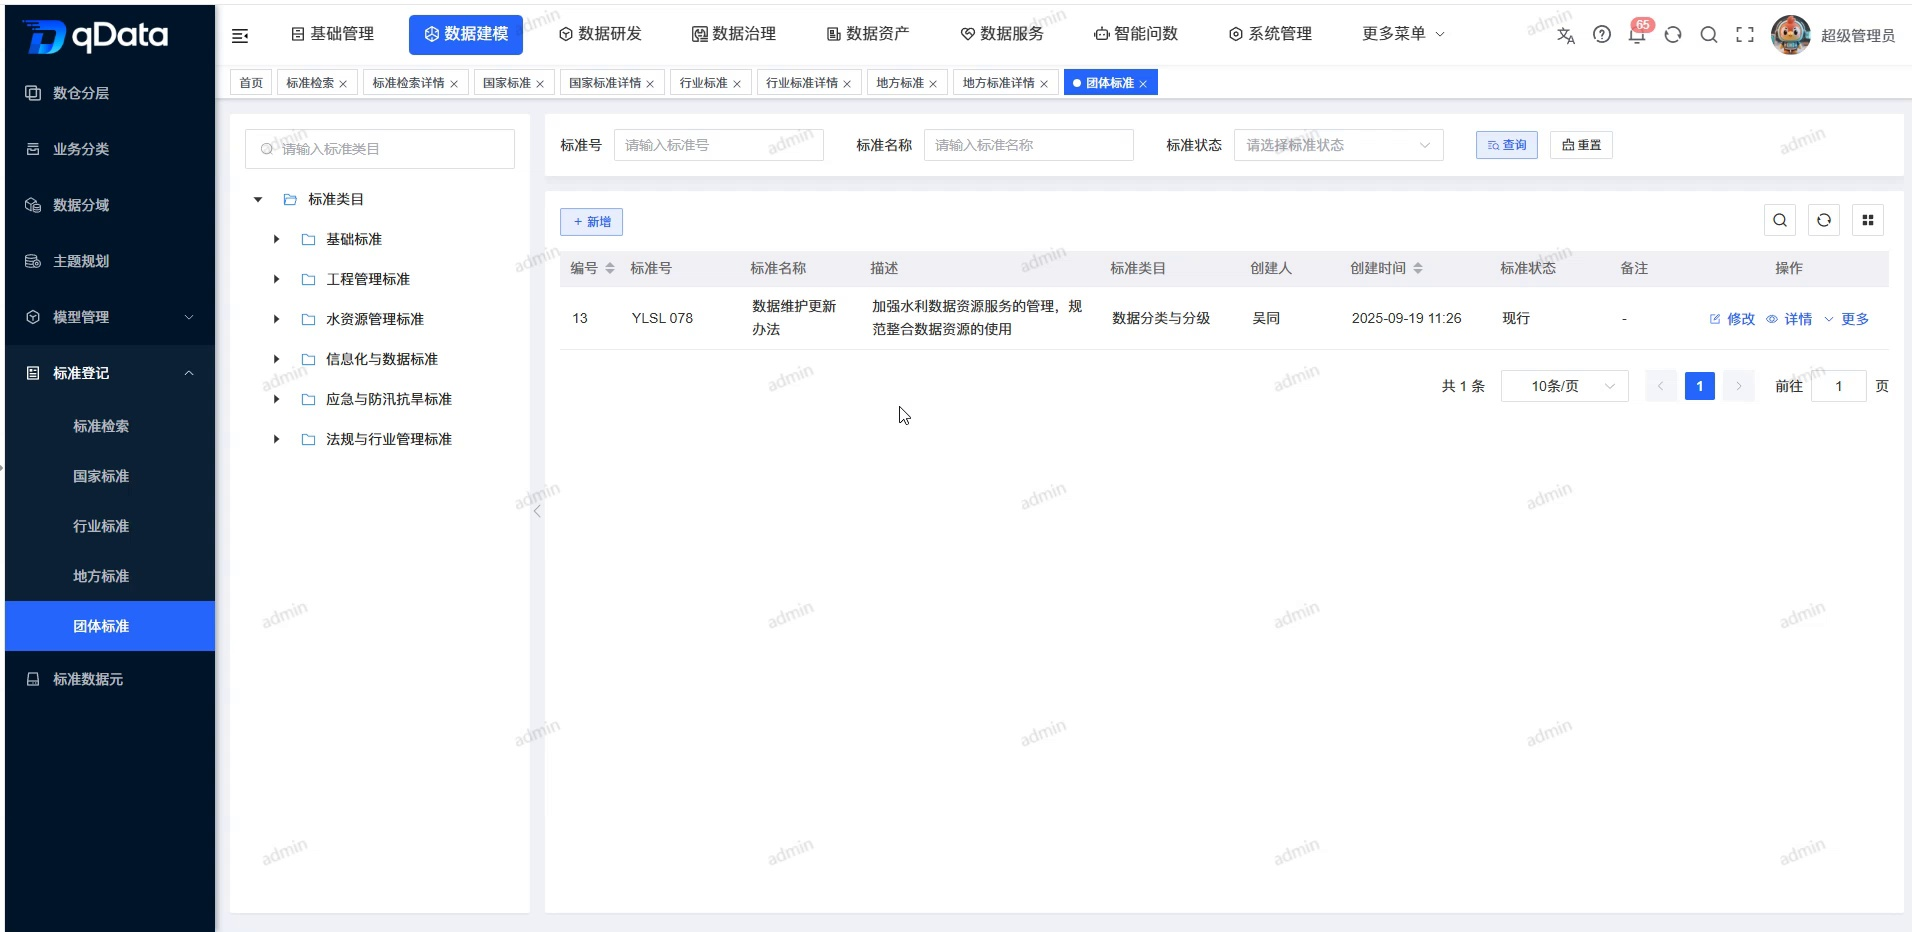The width and height of the screenshot is (1912, 932).
Task: Select page 1 in the pagination
Action: (x=1700, y=386)
